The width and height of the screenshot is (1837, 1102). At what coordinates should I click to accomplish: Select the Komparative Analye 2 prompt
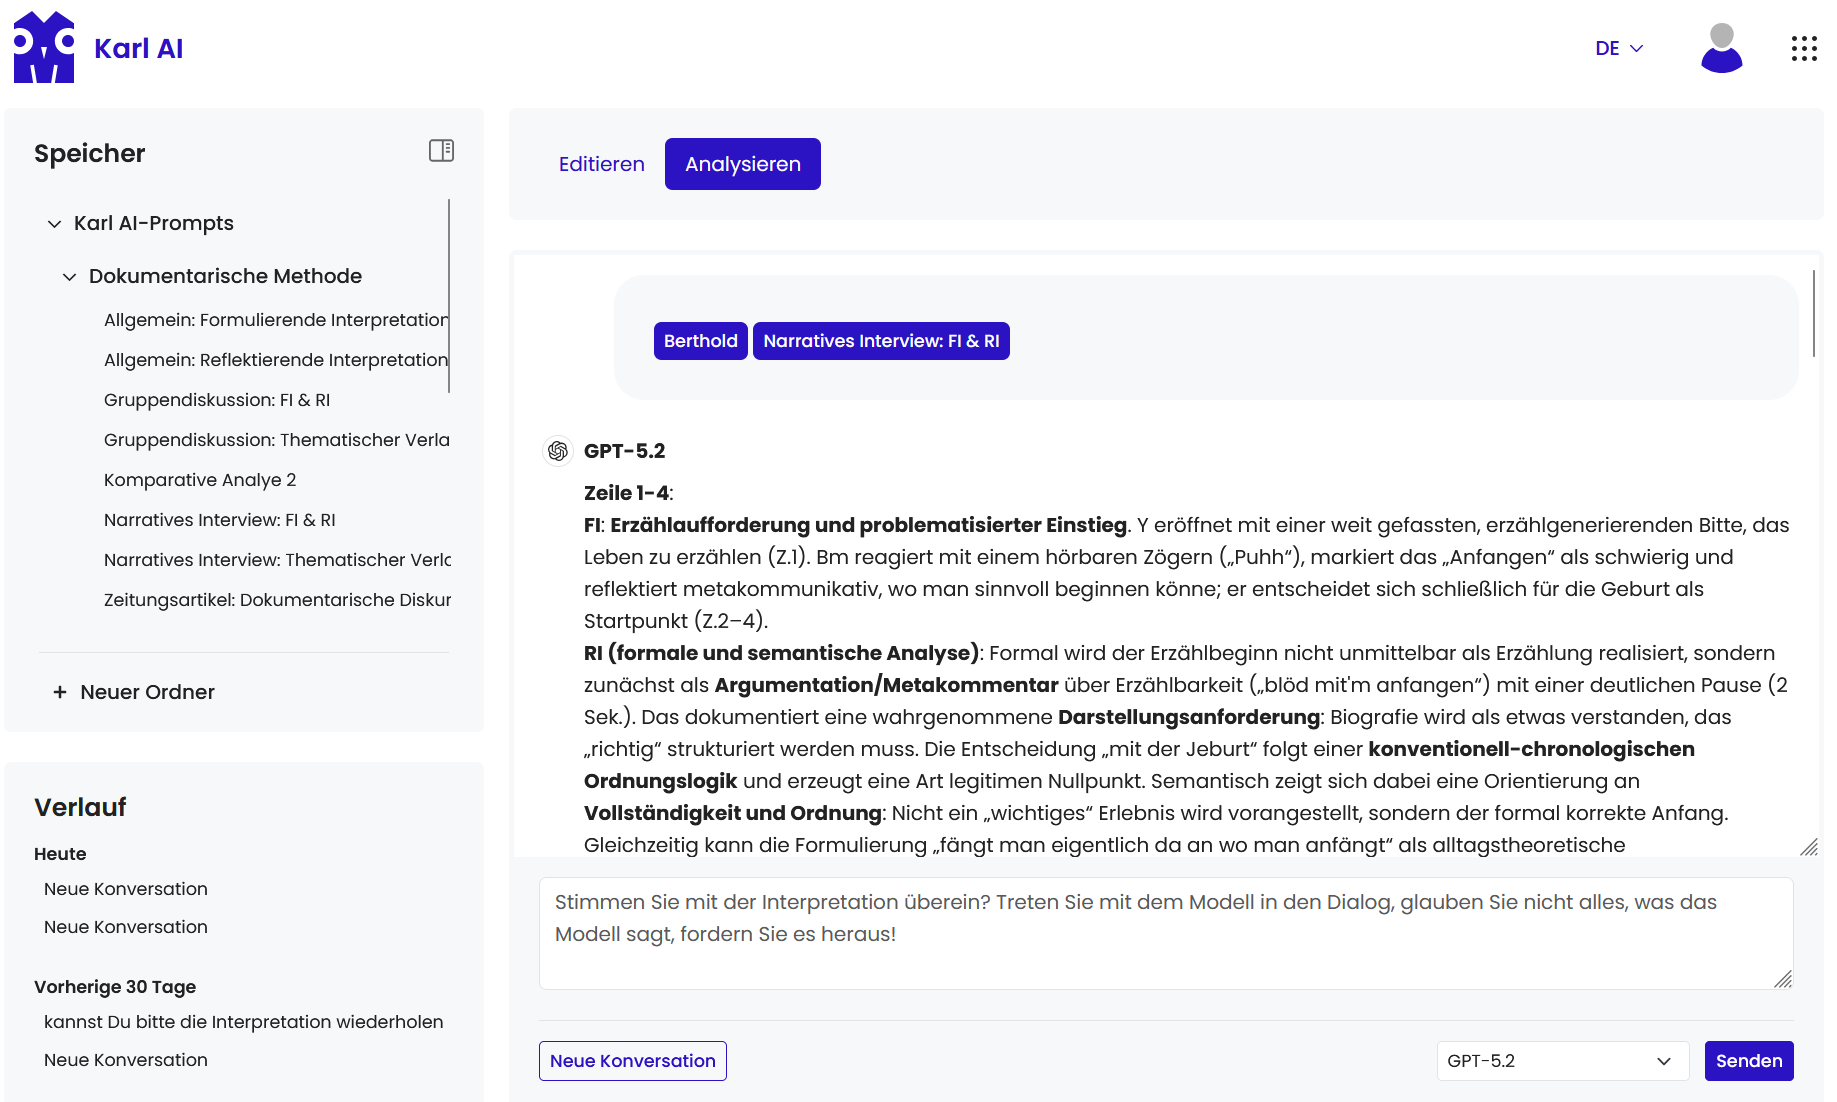point(200,480)
